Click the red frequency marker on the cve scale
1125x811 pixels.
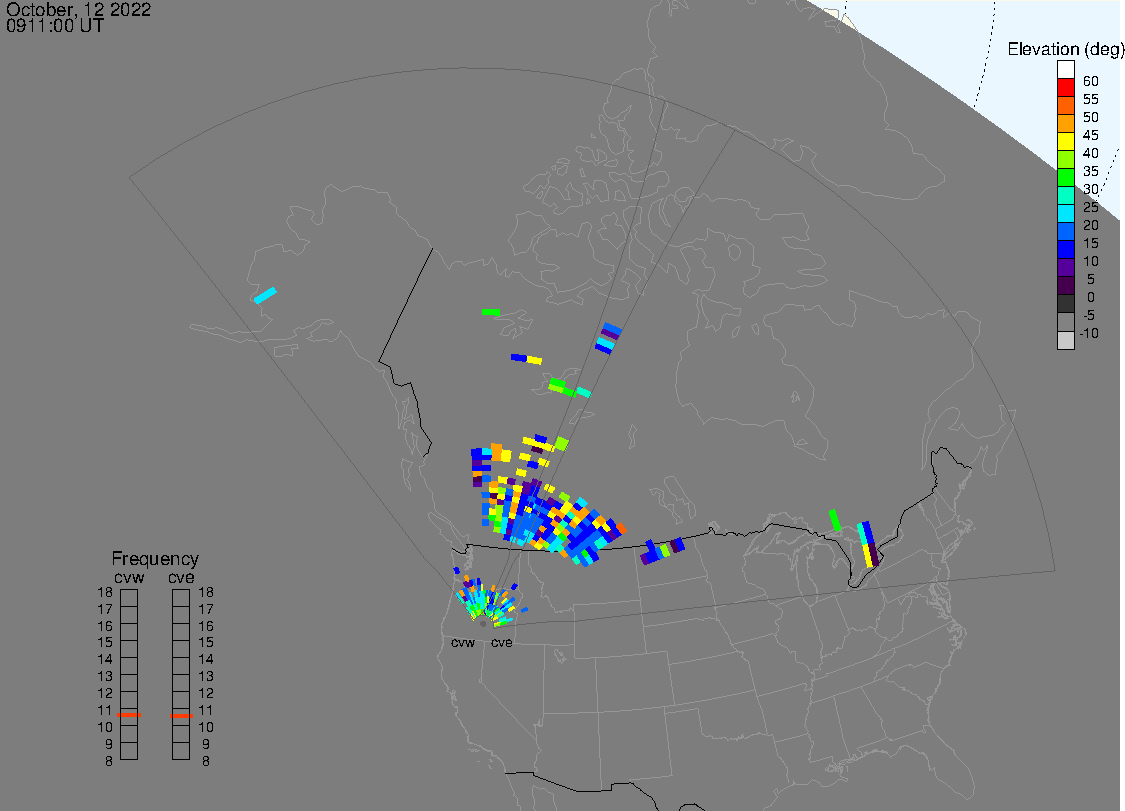181,716
